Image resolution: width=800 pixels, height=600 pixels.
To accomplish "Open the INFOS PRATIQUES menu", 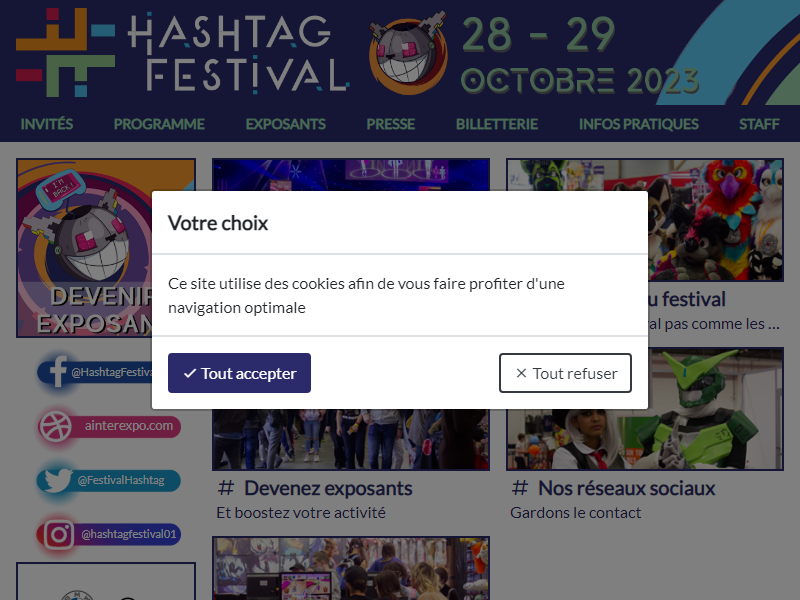I will click(639, 124).
